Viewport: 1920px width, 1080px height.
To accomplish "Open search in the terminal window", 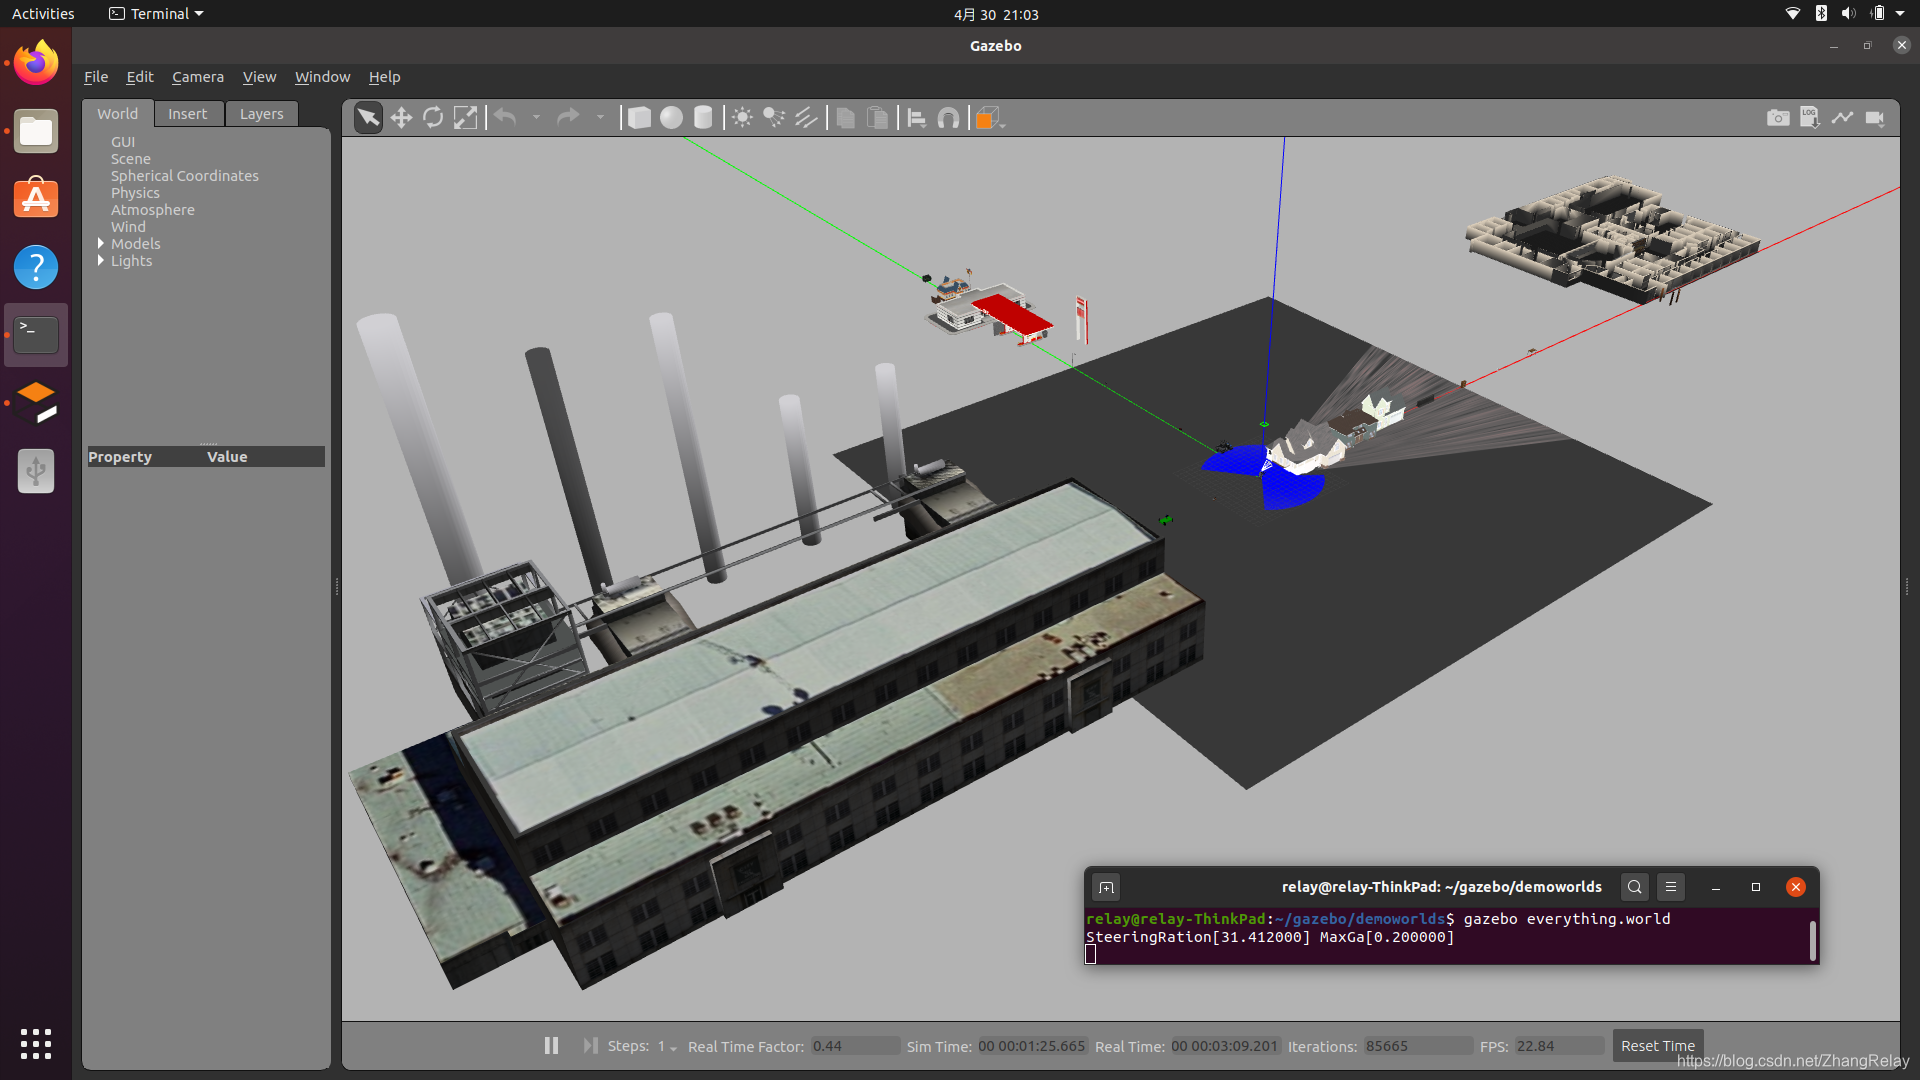I will [1634, 887].
